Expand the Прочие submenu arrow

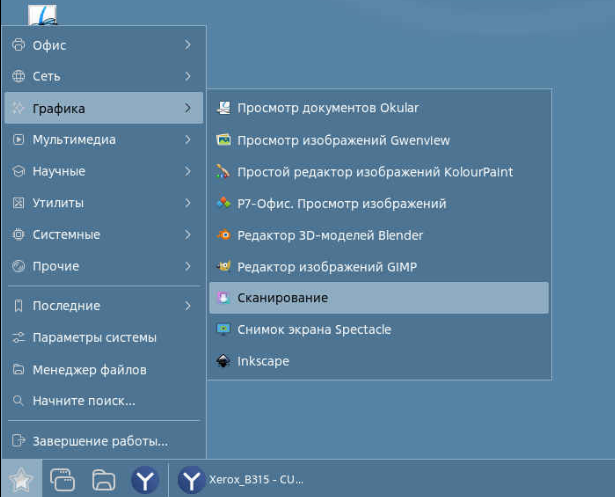[188, 266]
